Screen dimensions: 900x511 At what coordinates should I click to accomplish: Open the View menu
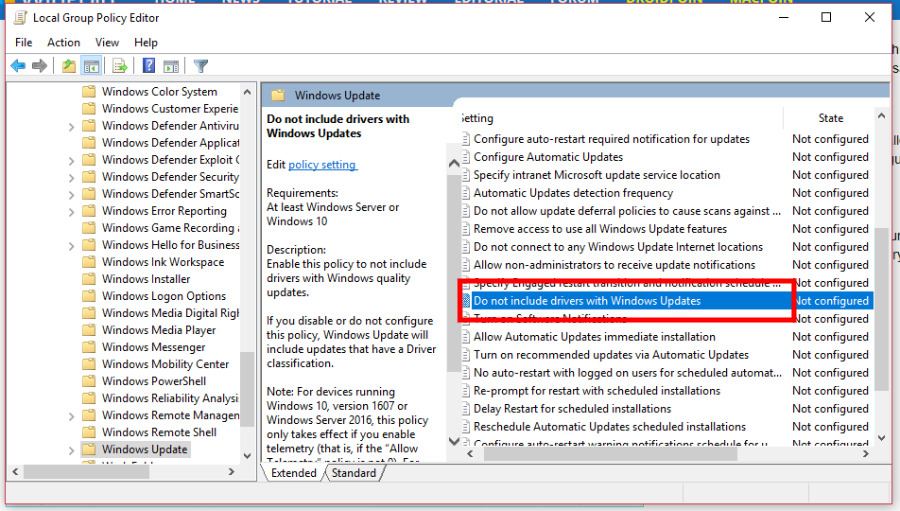[107, 42]
